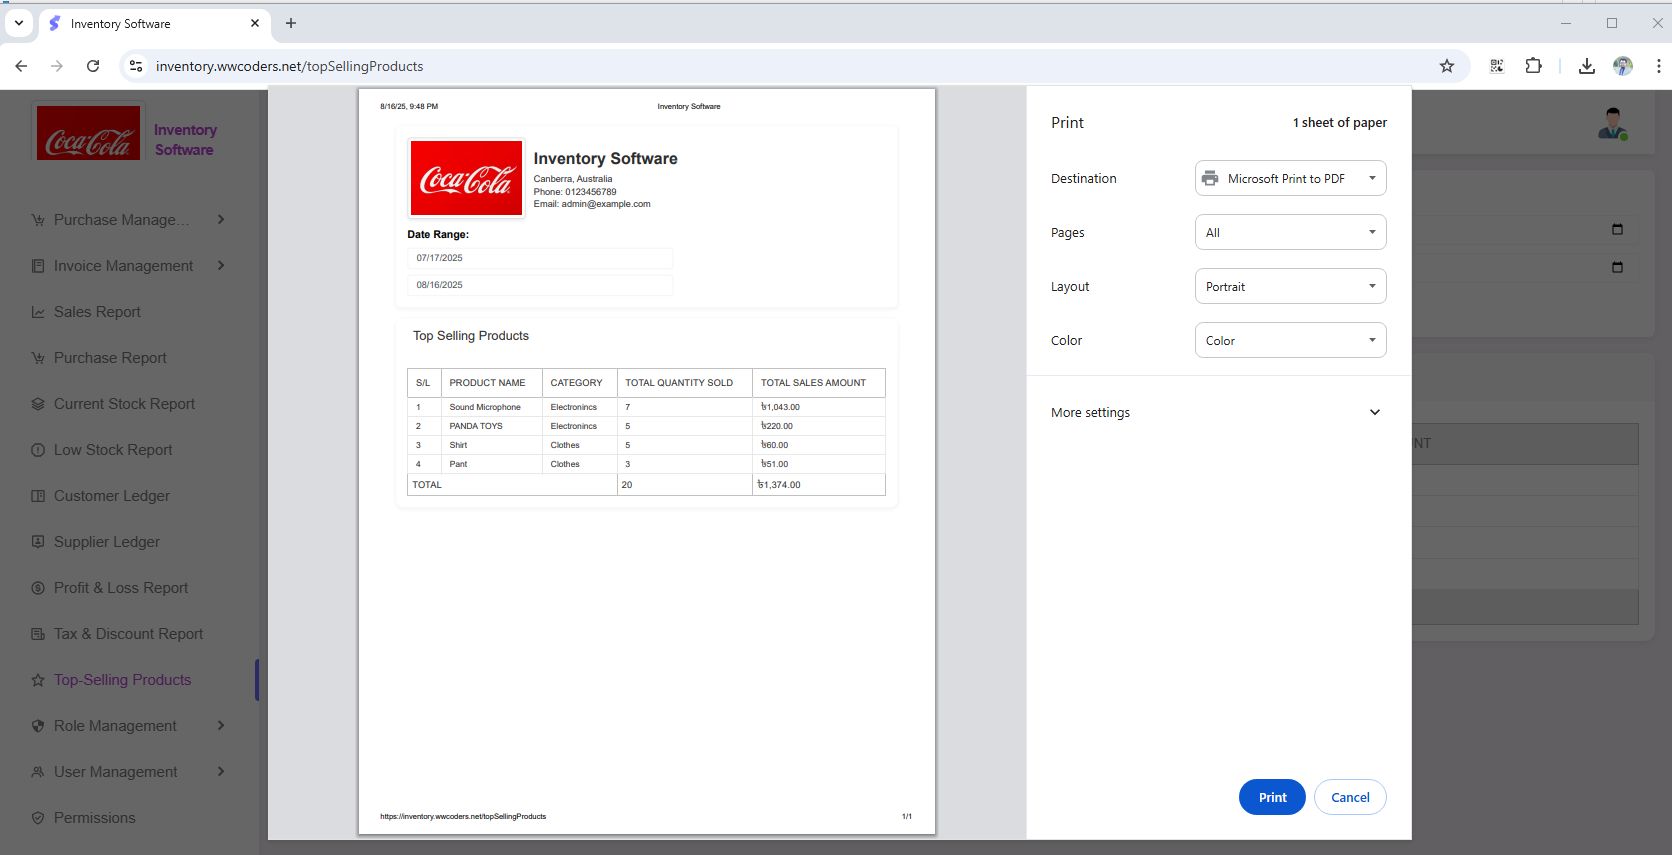Screen dimensions: 1672x855
Task: Click the address bar URL
Action: click(290, 66)
